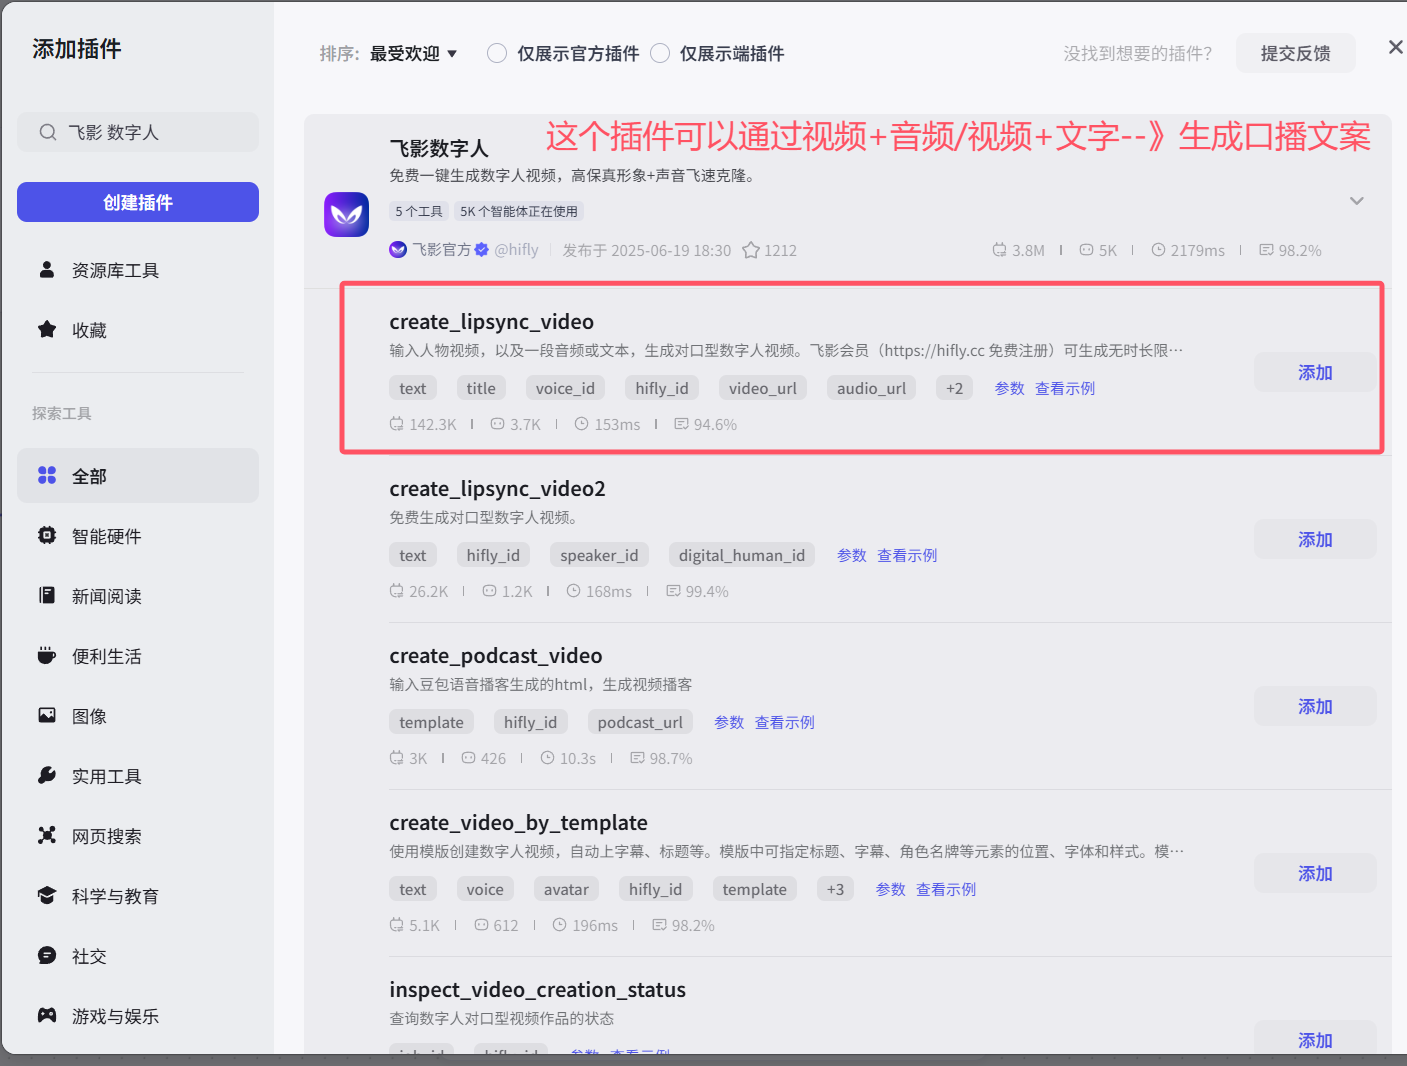Screen dimensions: 1407x1066
Task: Click the 收藏 star icon
Action: click(47, 329)
